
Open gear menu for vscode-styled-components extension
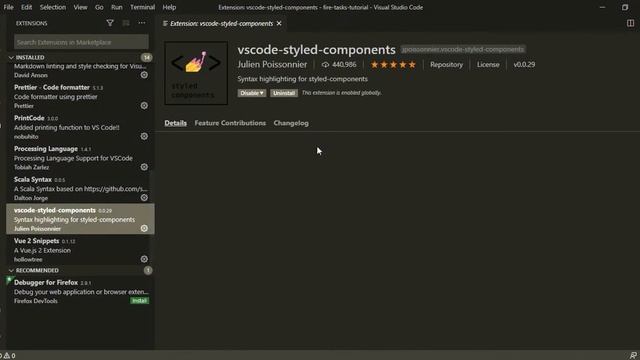point(144,229)
